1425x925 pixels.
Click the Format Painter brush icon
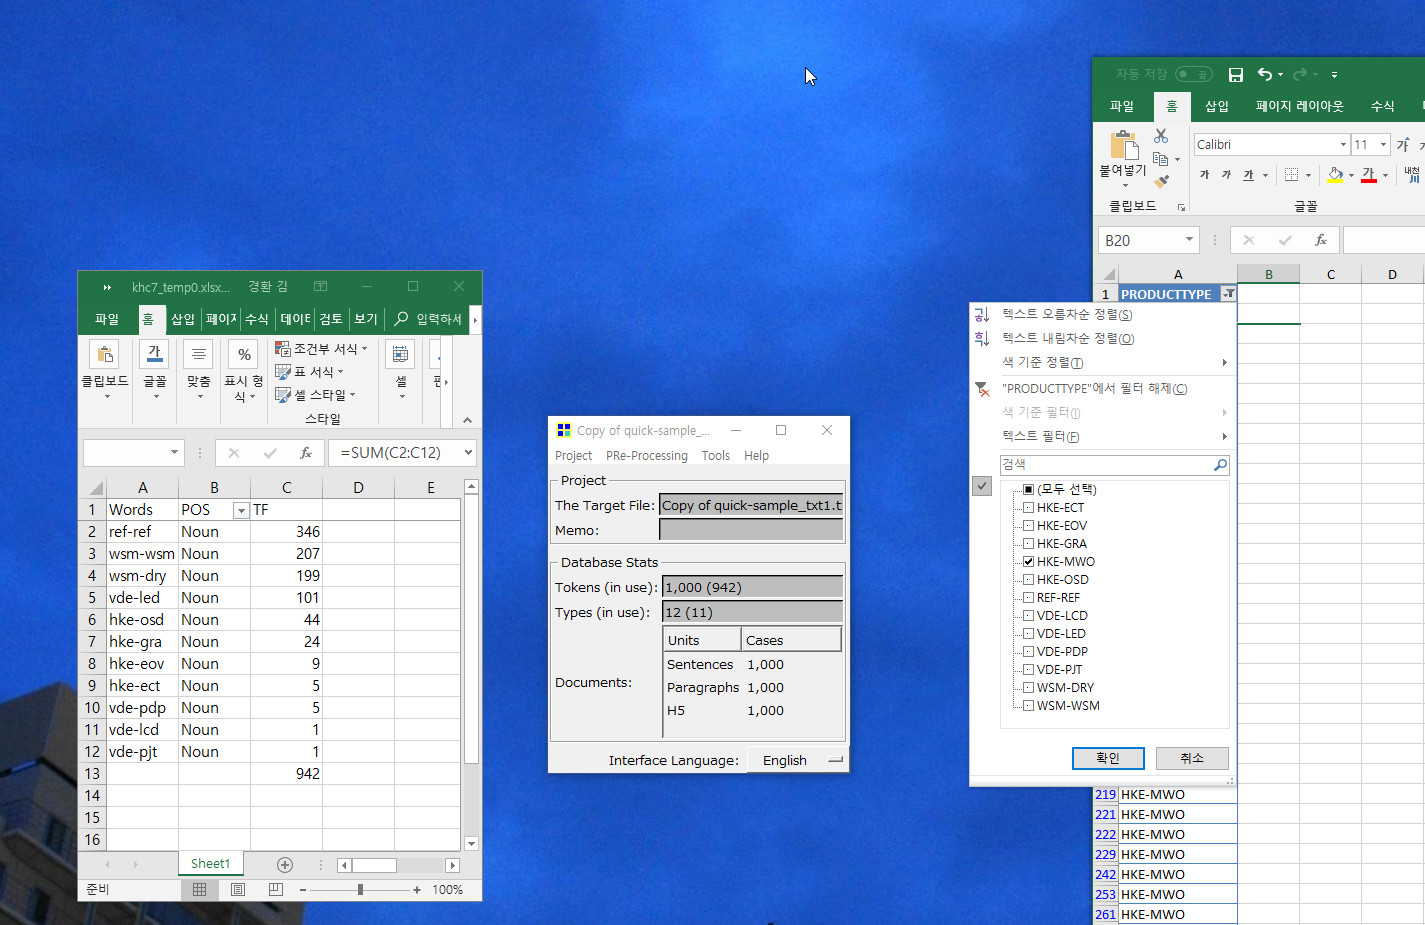(1161, 181)
